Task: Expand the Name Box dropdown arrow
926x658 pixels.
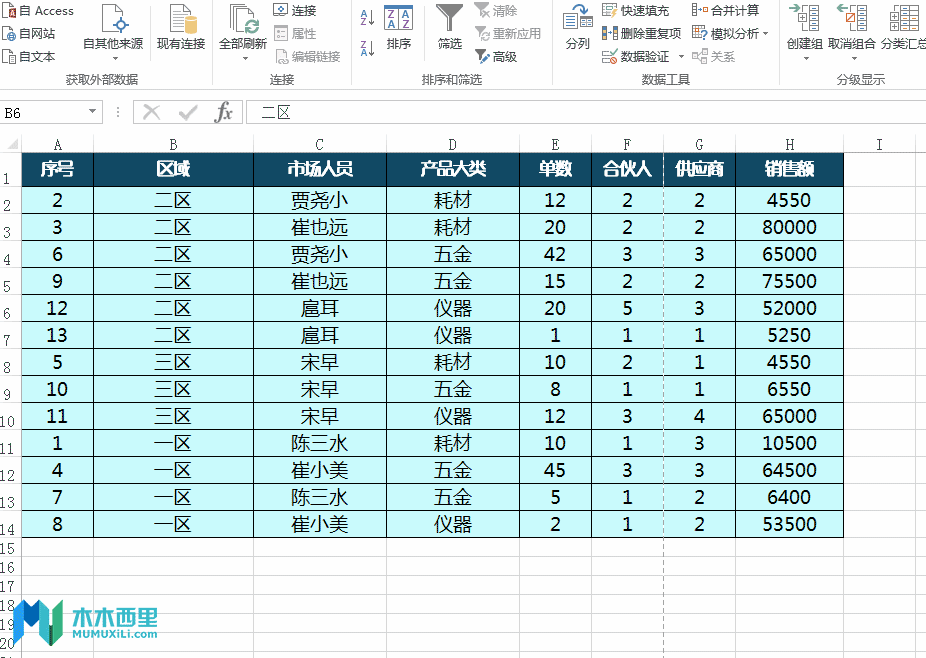Action: pos(92,112)
